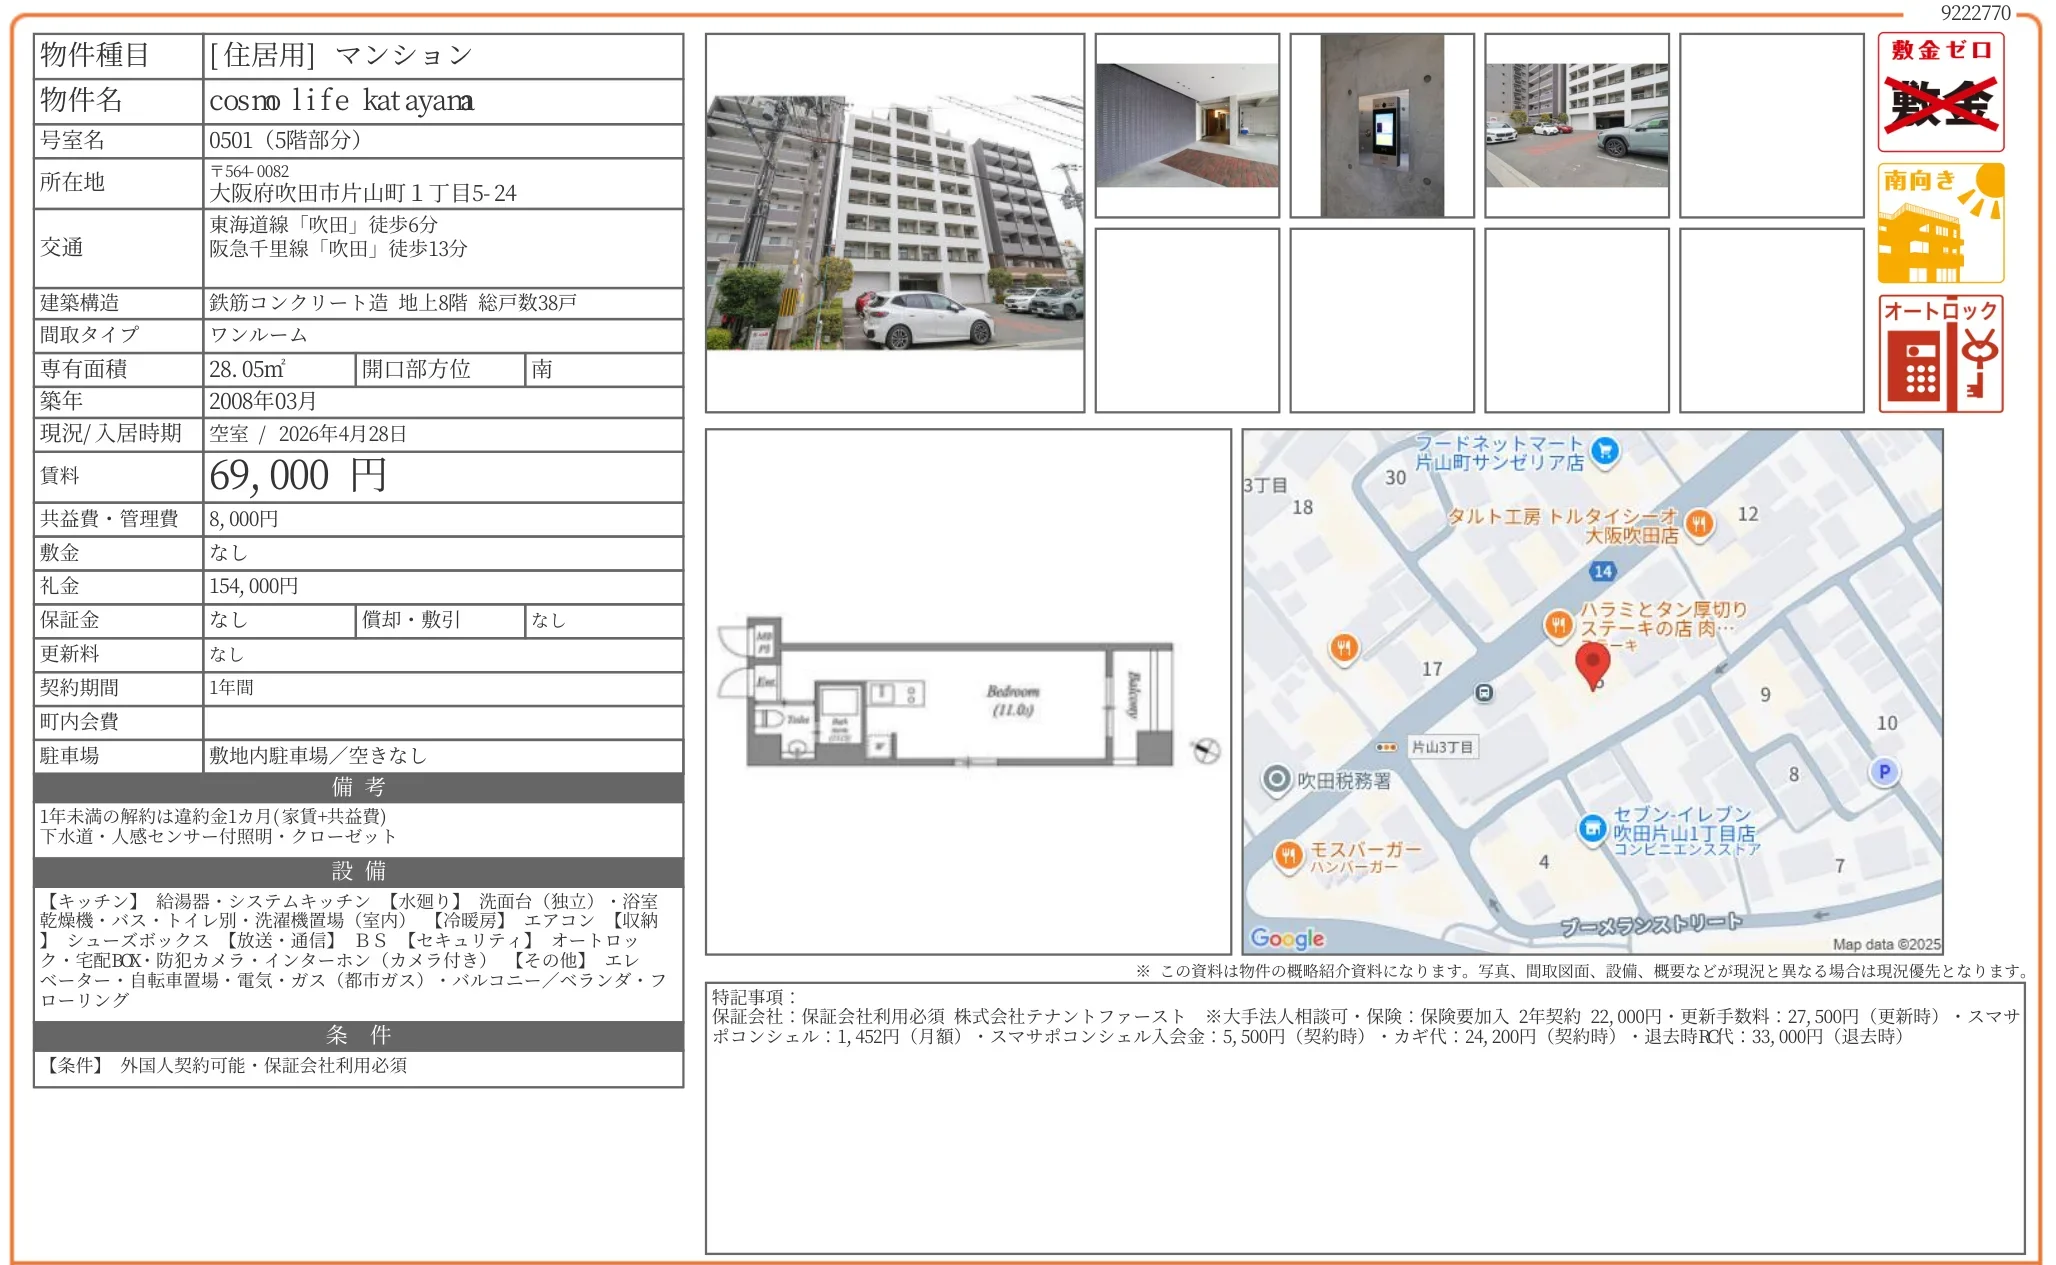2056x1265 pixels.
Task: Open the large building exterior photo
Action: [x=894, y=223]
